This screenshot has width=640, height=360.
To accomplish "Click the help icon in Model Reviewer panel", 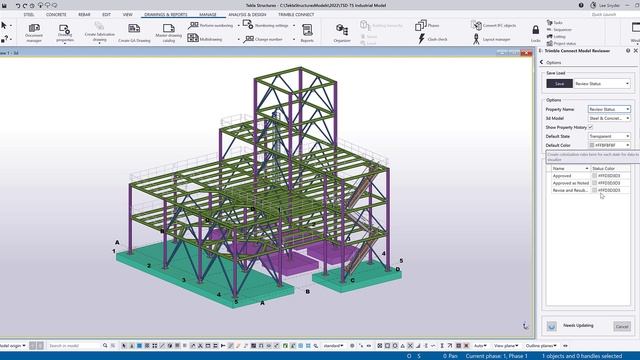I will pos(628,51).
